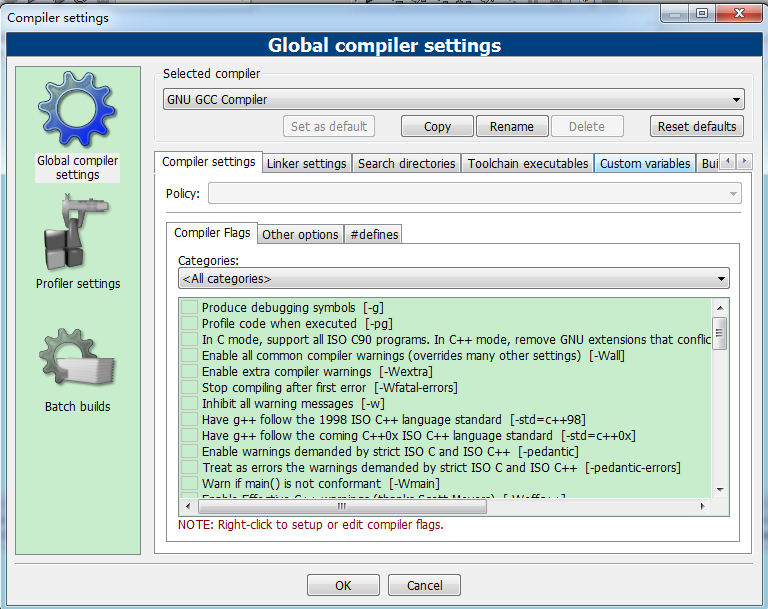Open the partially visible Bui tab
Screen dimensions: 768x609
(708, 164)
